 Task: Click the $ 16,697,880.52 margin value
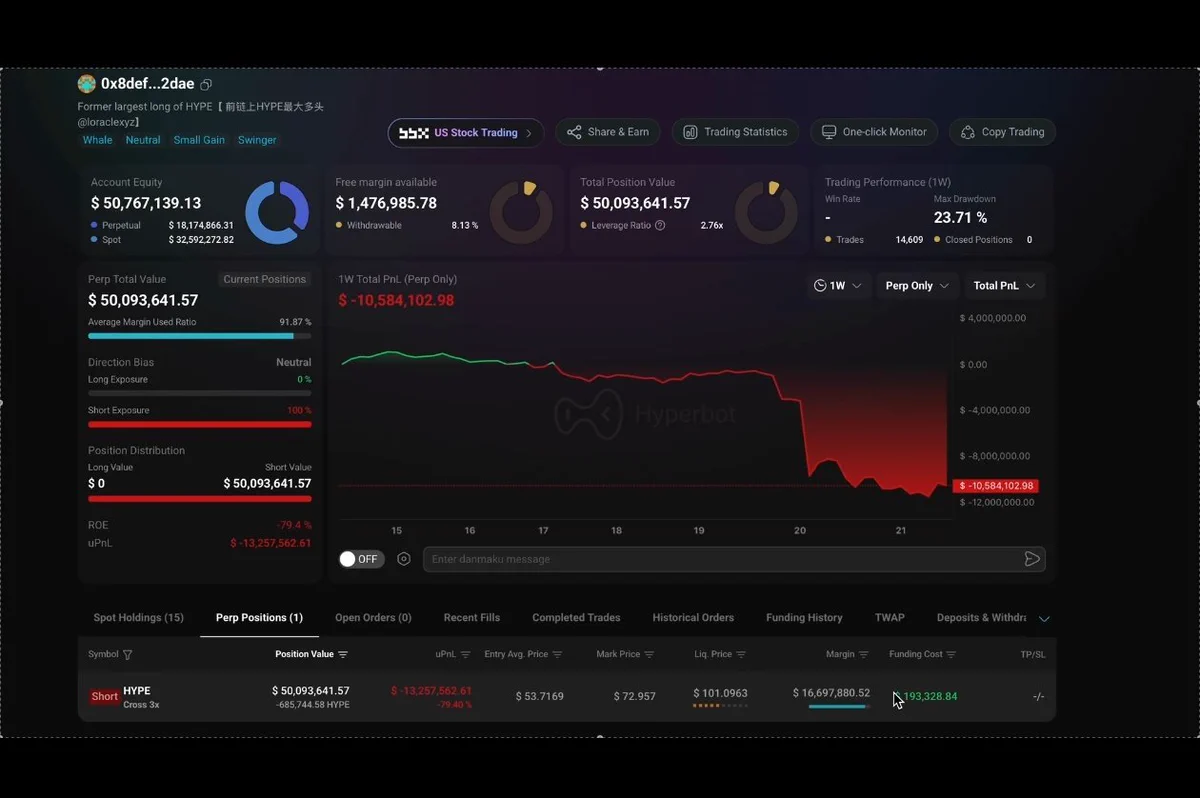(x=831, y=693)
